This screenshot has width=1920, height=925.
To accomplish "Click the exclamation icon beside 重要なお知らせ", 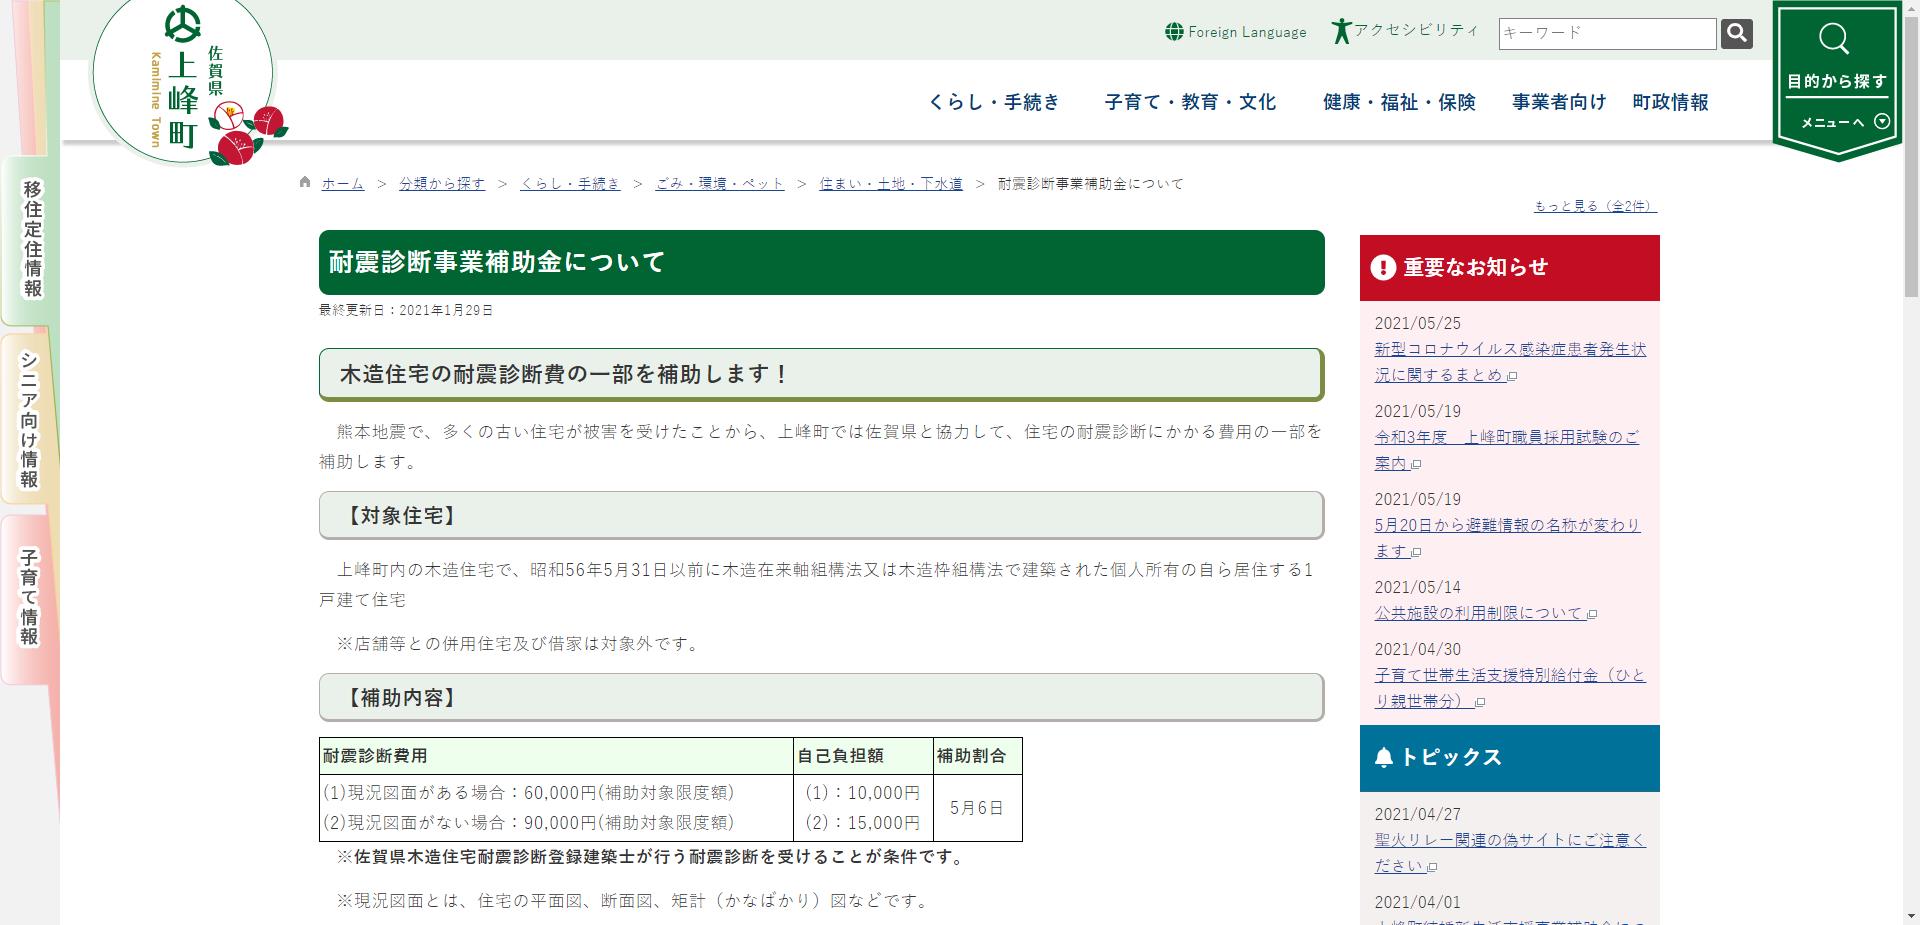I will tap(1383, 267).
